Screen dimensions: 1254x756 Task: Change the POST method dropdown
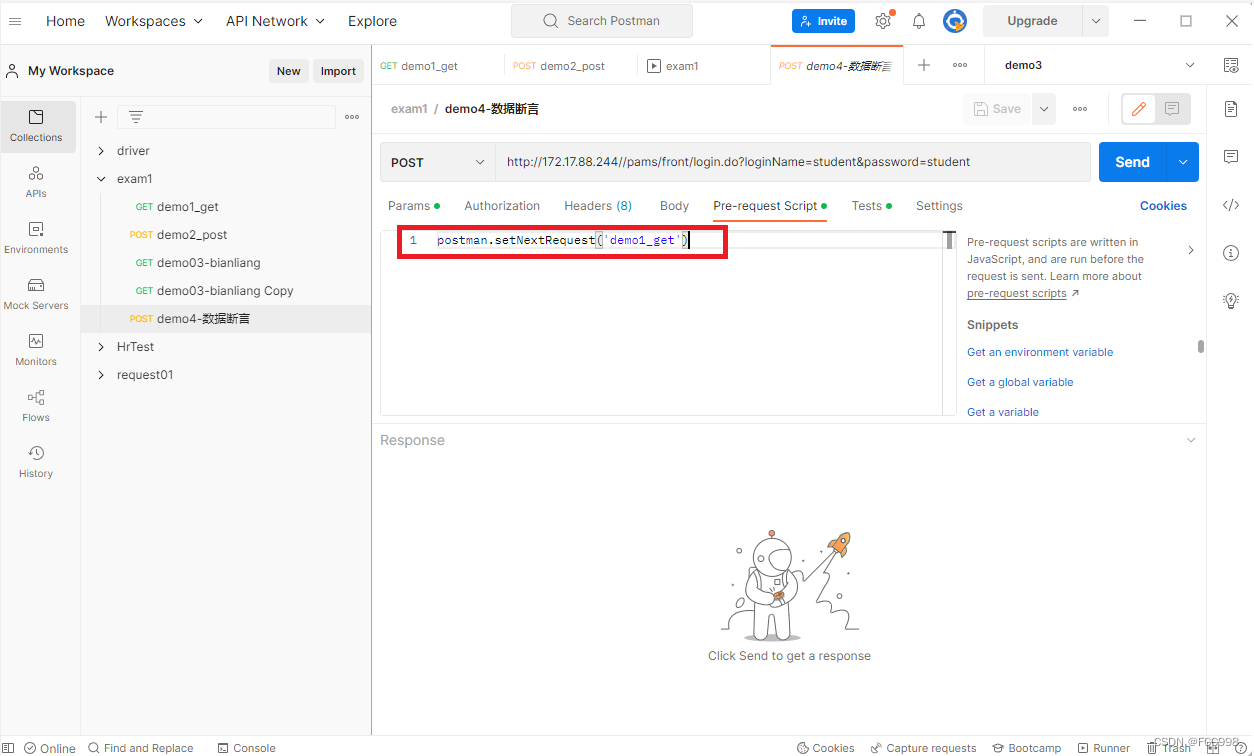coord(437,162)
